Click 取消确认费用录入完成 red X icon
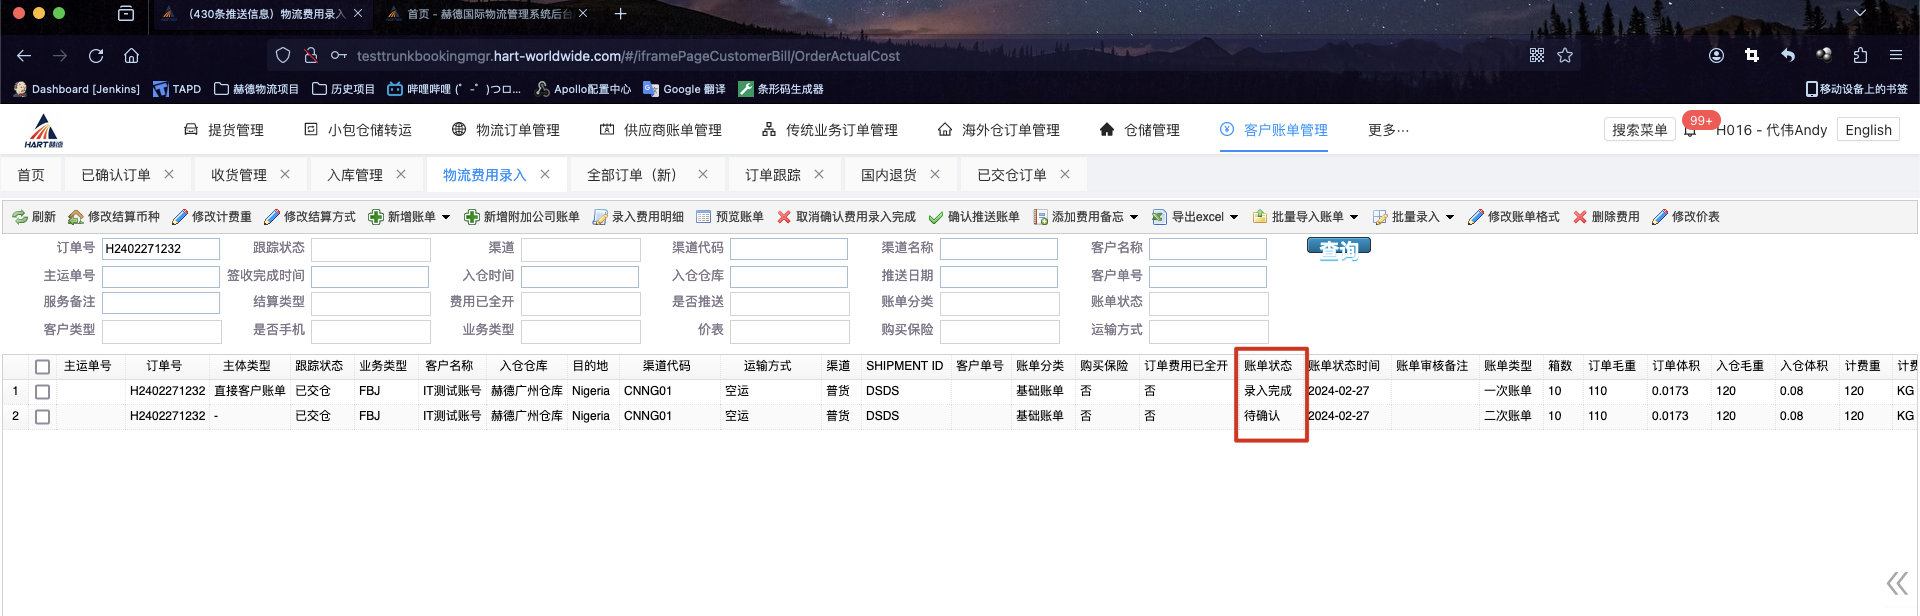The image size is (1920, 616). pos(784,217)
